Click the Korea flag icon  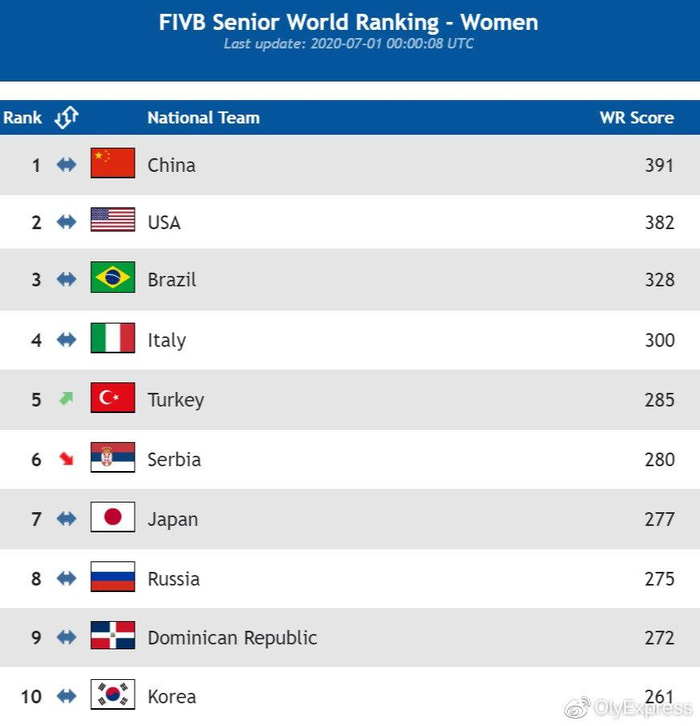pyautogui.click(x=113, y=695)
